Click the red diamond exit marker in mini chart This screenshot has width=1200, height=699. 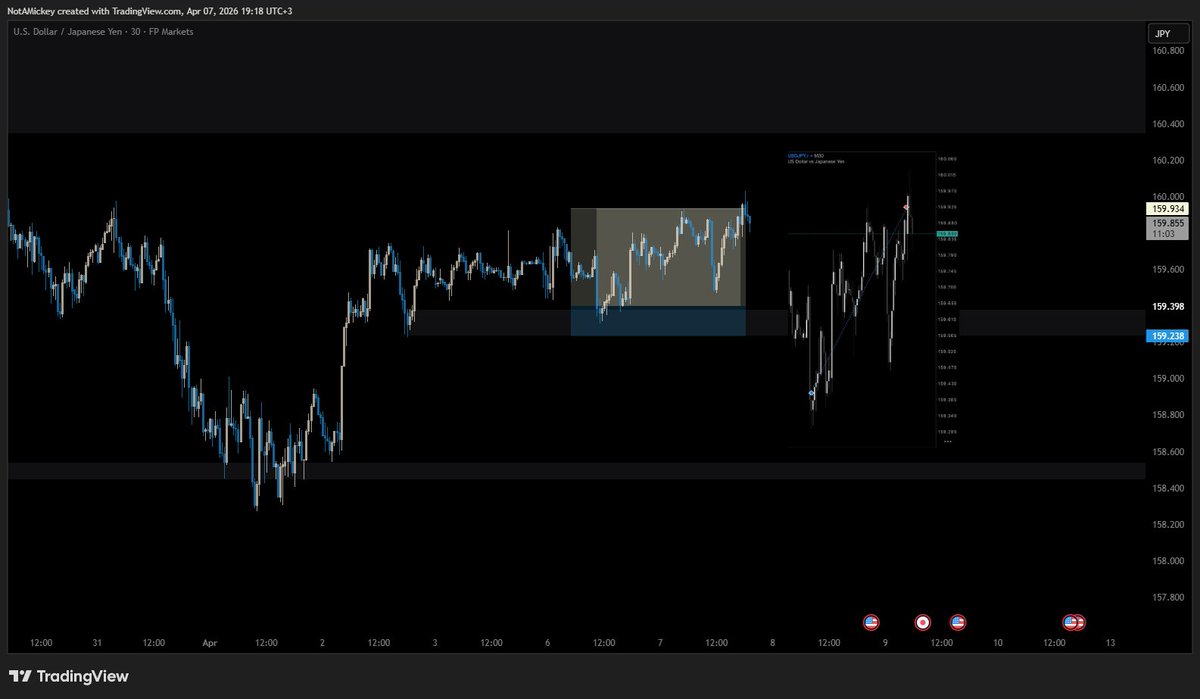(x=906, y=207)
